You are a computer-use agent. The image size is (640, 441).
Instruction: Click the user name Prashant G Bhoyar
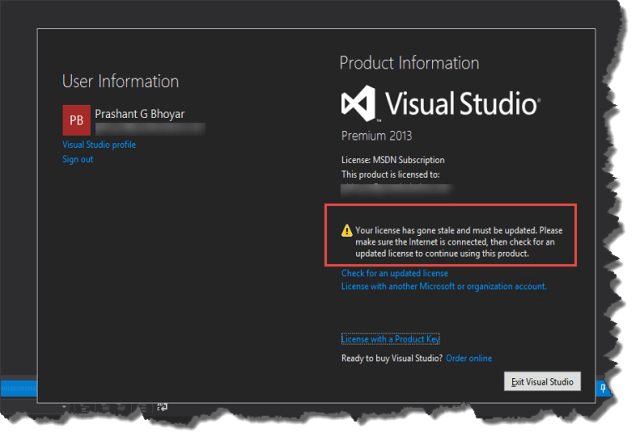(140, 113)
